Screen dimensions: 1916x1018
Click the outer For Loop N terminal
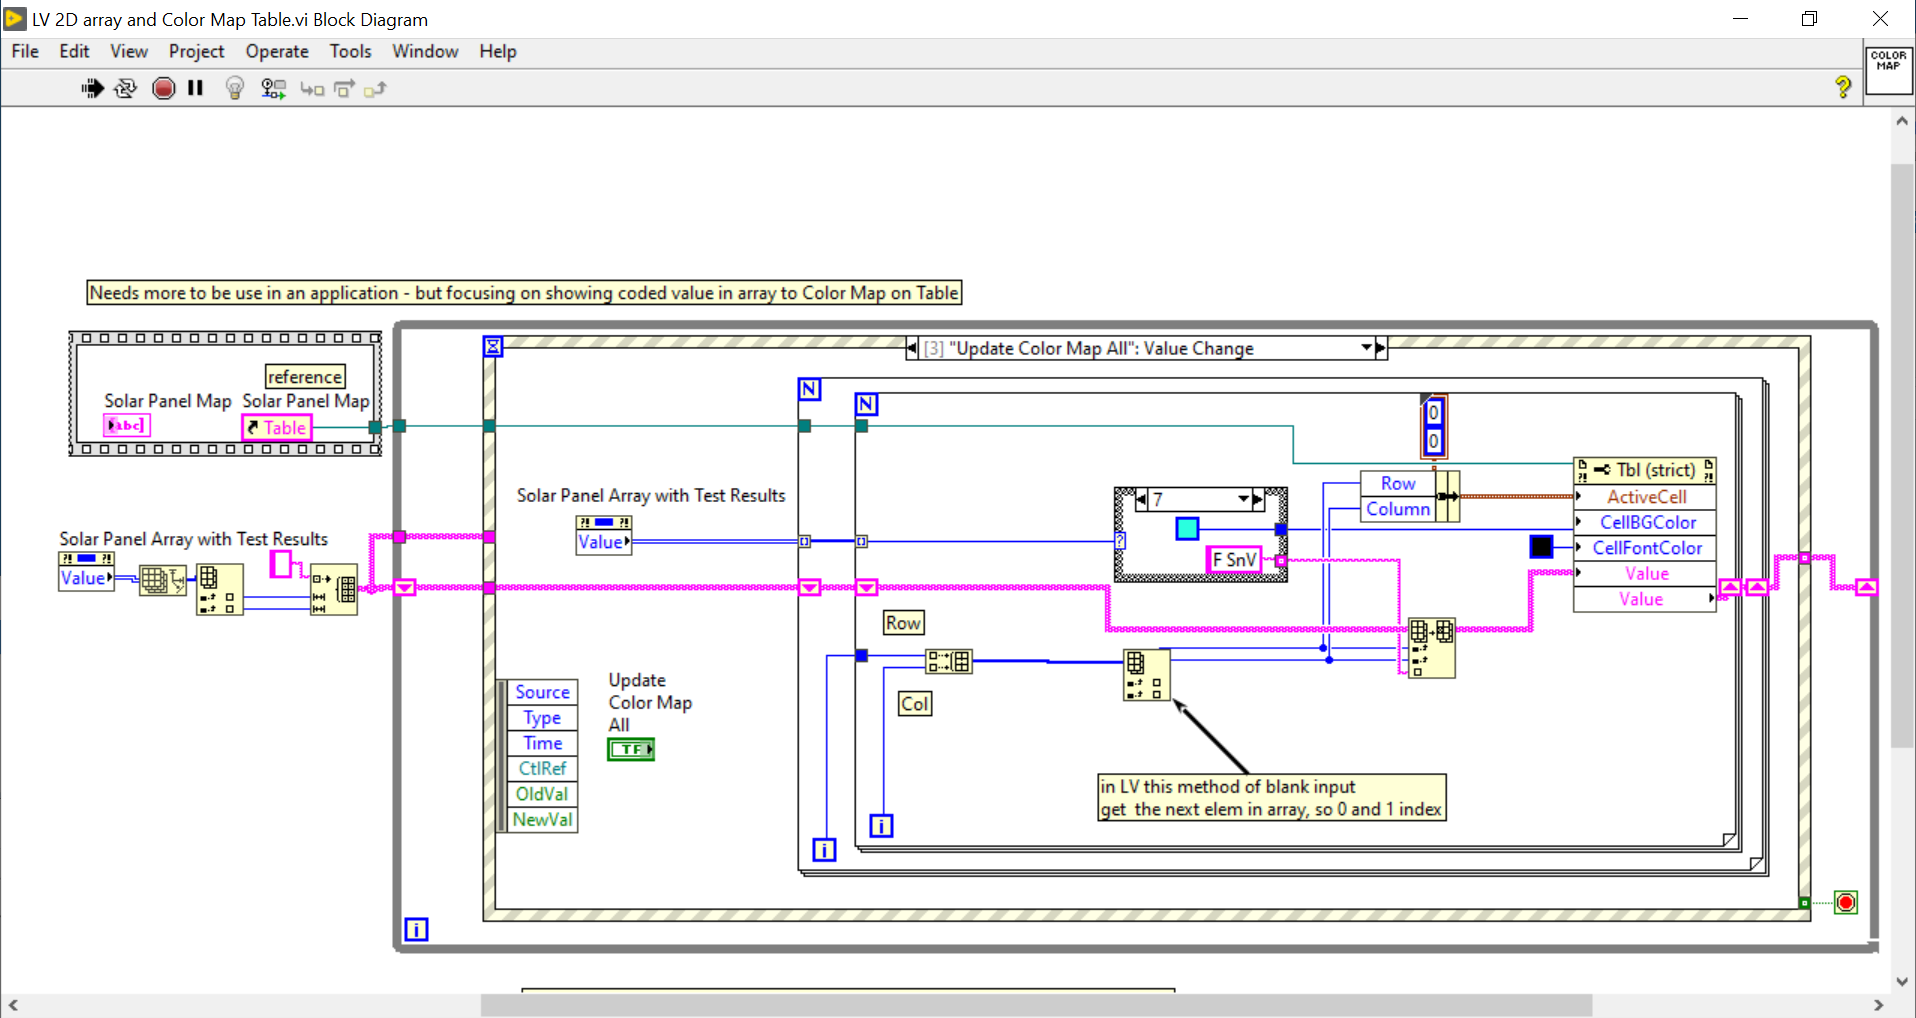pyautogui.click(x=809, y=389)
